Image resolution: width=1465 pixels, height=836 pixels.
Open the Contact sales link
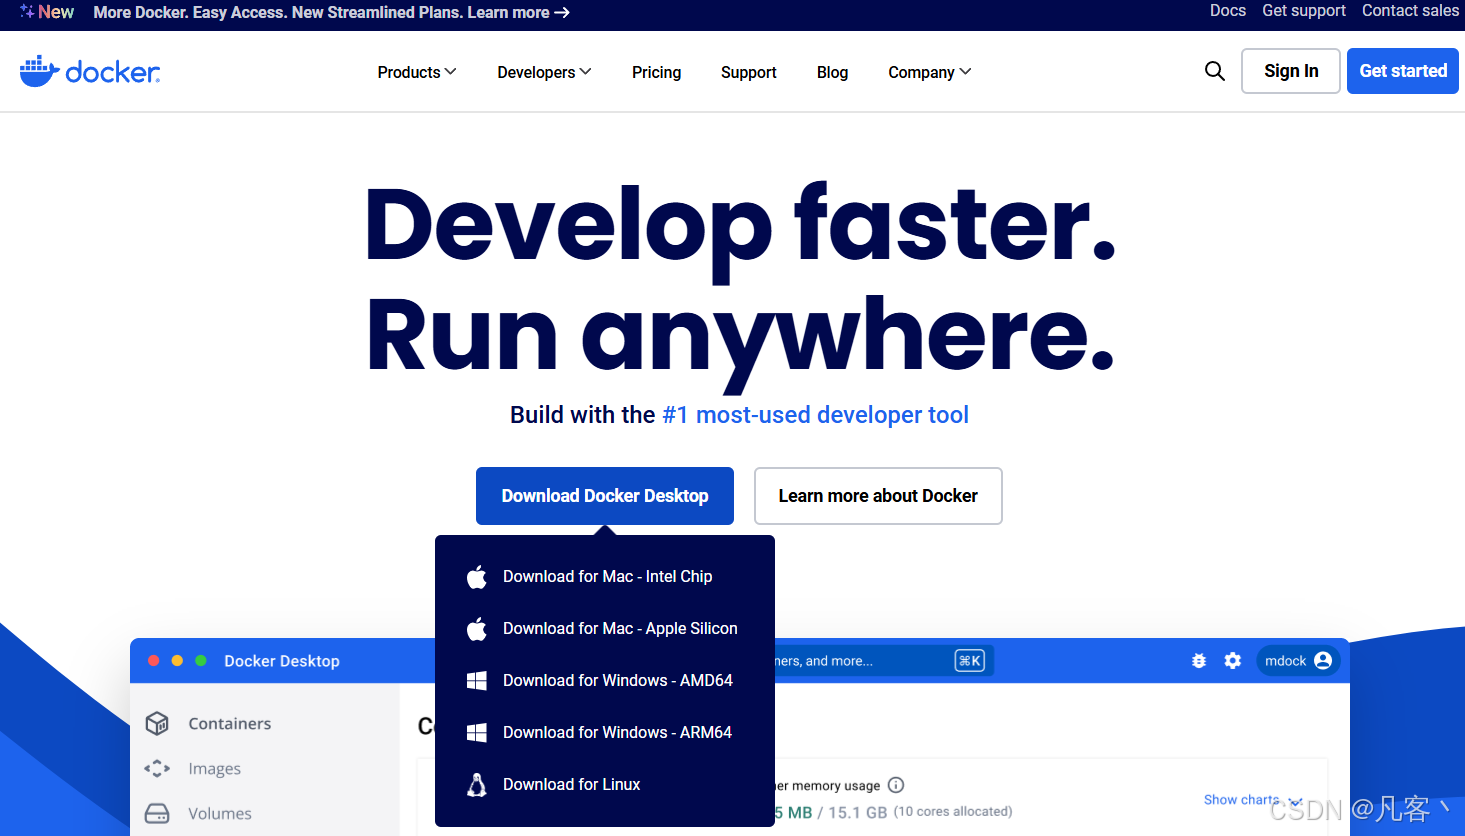1410,10
